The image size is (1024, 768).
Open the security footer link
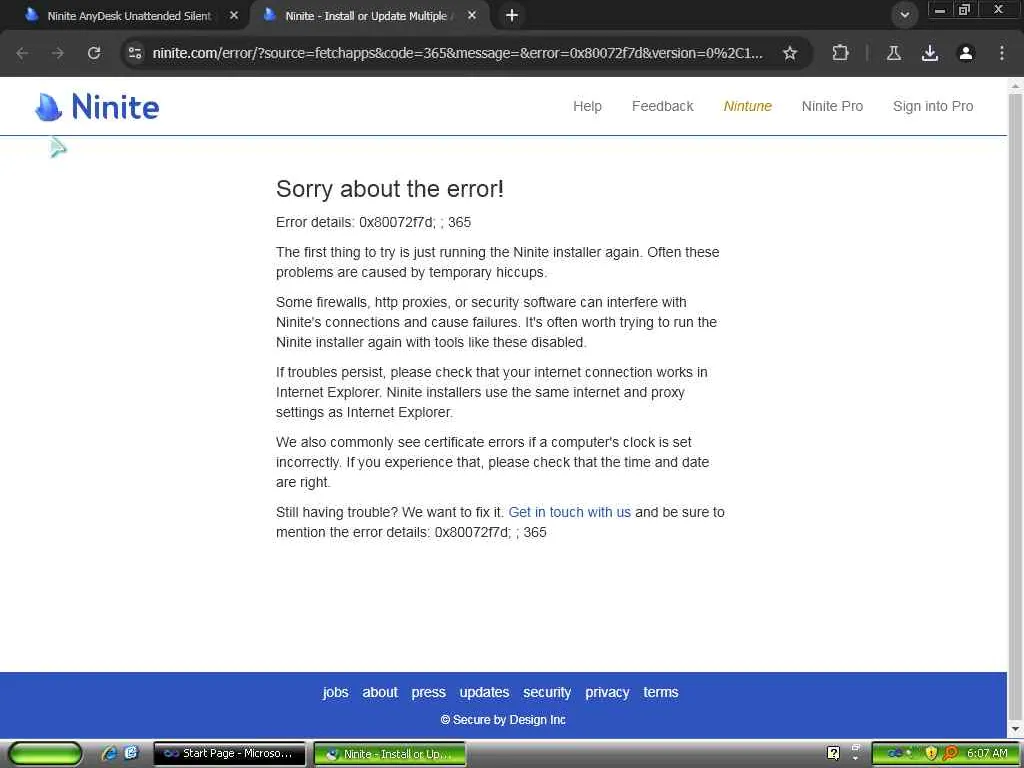(x=547, y=692)
